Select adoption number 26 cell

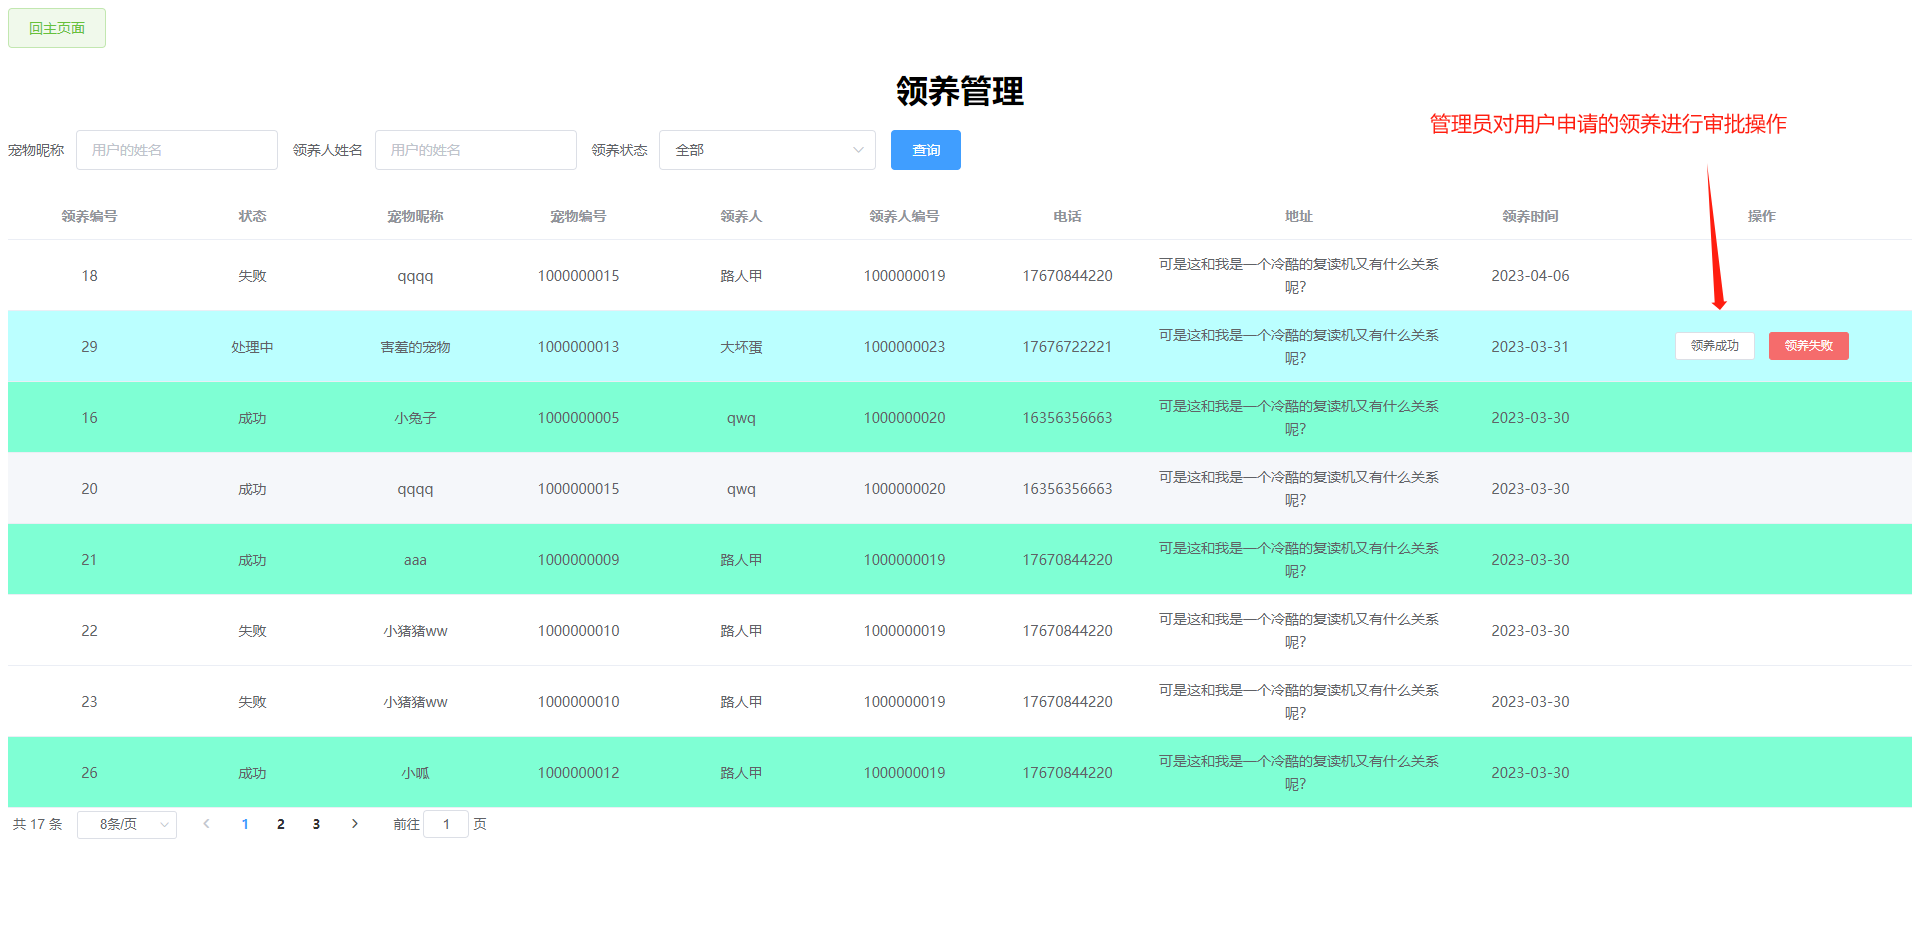click(89, 773)
